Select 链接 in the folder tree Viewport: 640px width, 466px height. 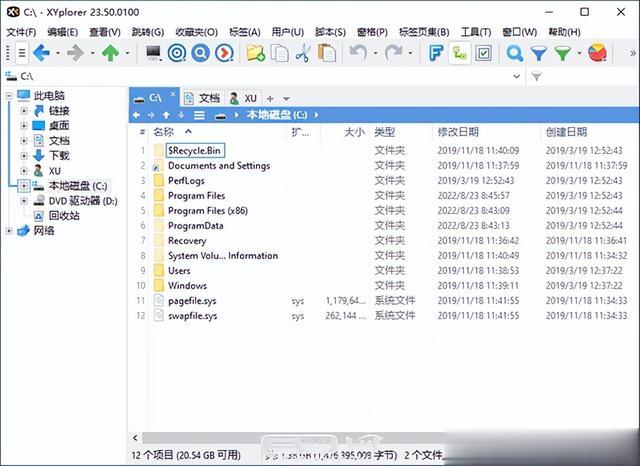(x=59, y=111)
